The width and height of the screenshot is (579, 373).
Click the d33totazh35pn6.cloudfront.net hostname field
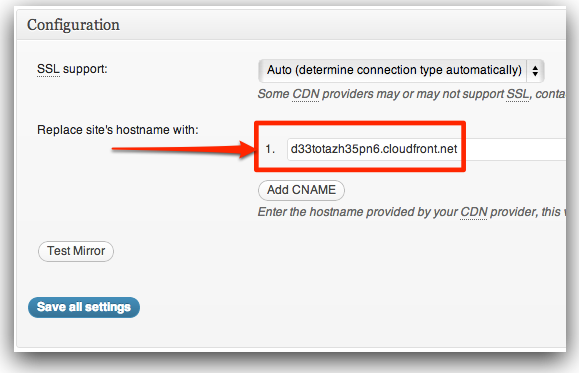pos(426,149)
